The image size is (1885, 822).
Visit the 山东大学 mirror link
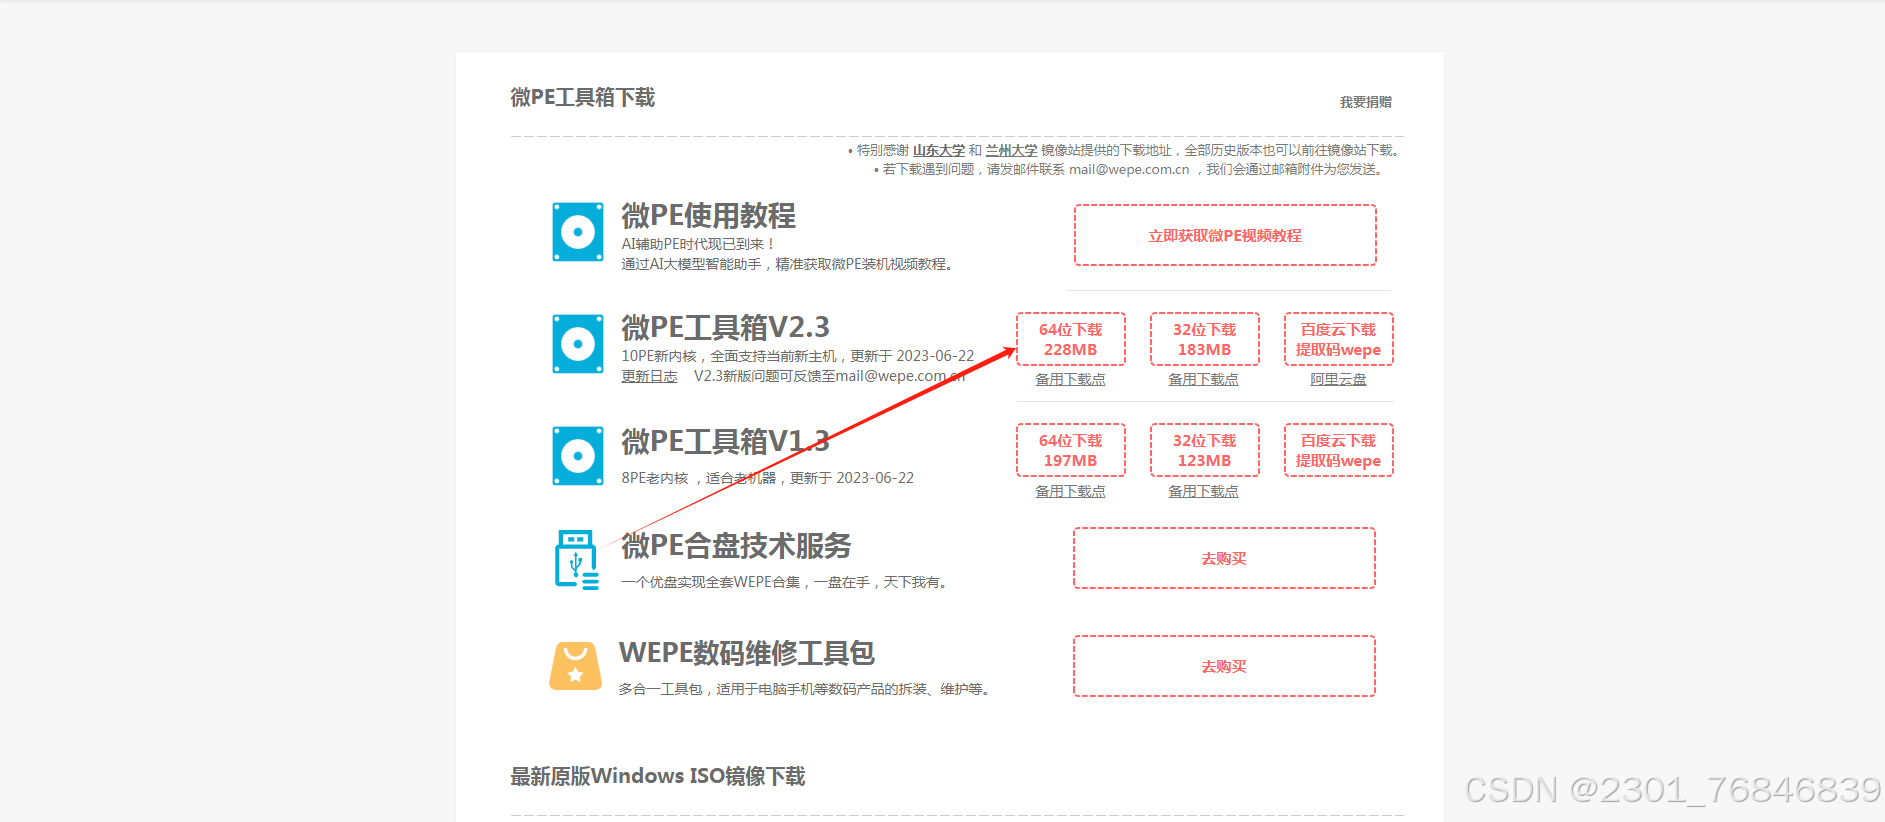pyautogui.click(x=939, y=151)
